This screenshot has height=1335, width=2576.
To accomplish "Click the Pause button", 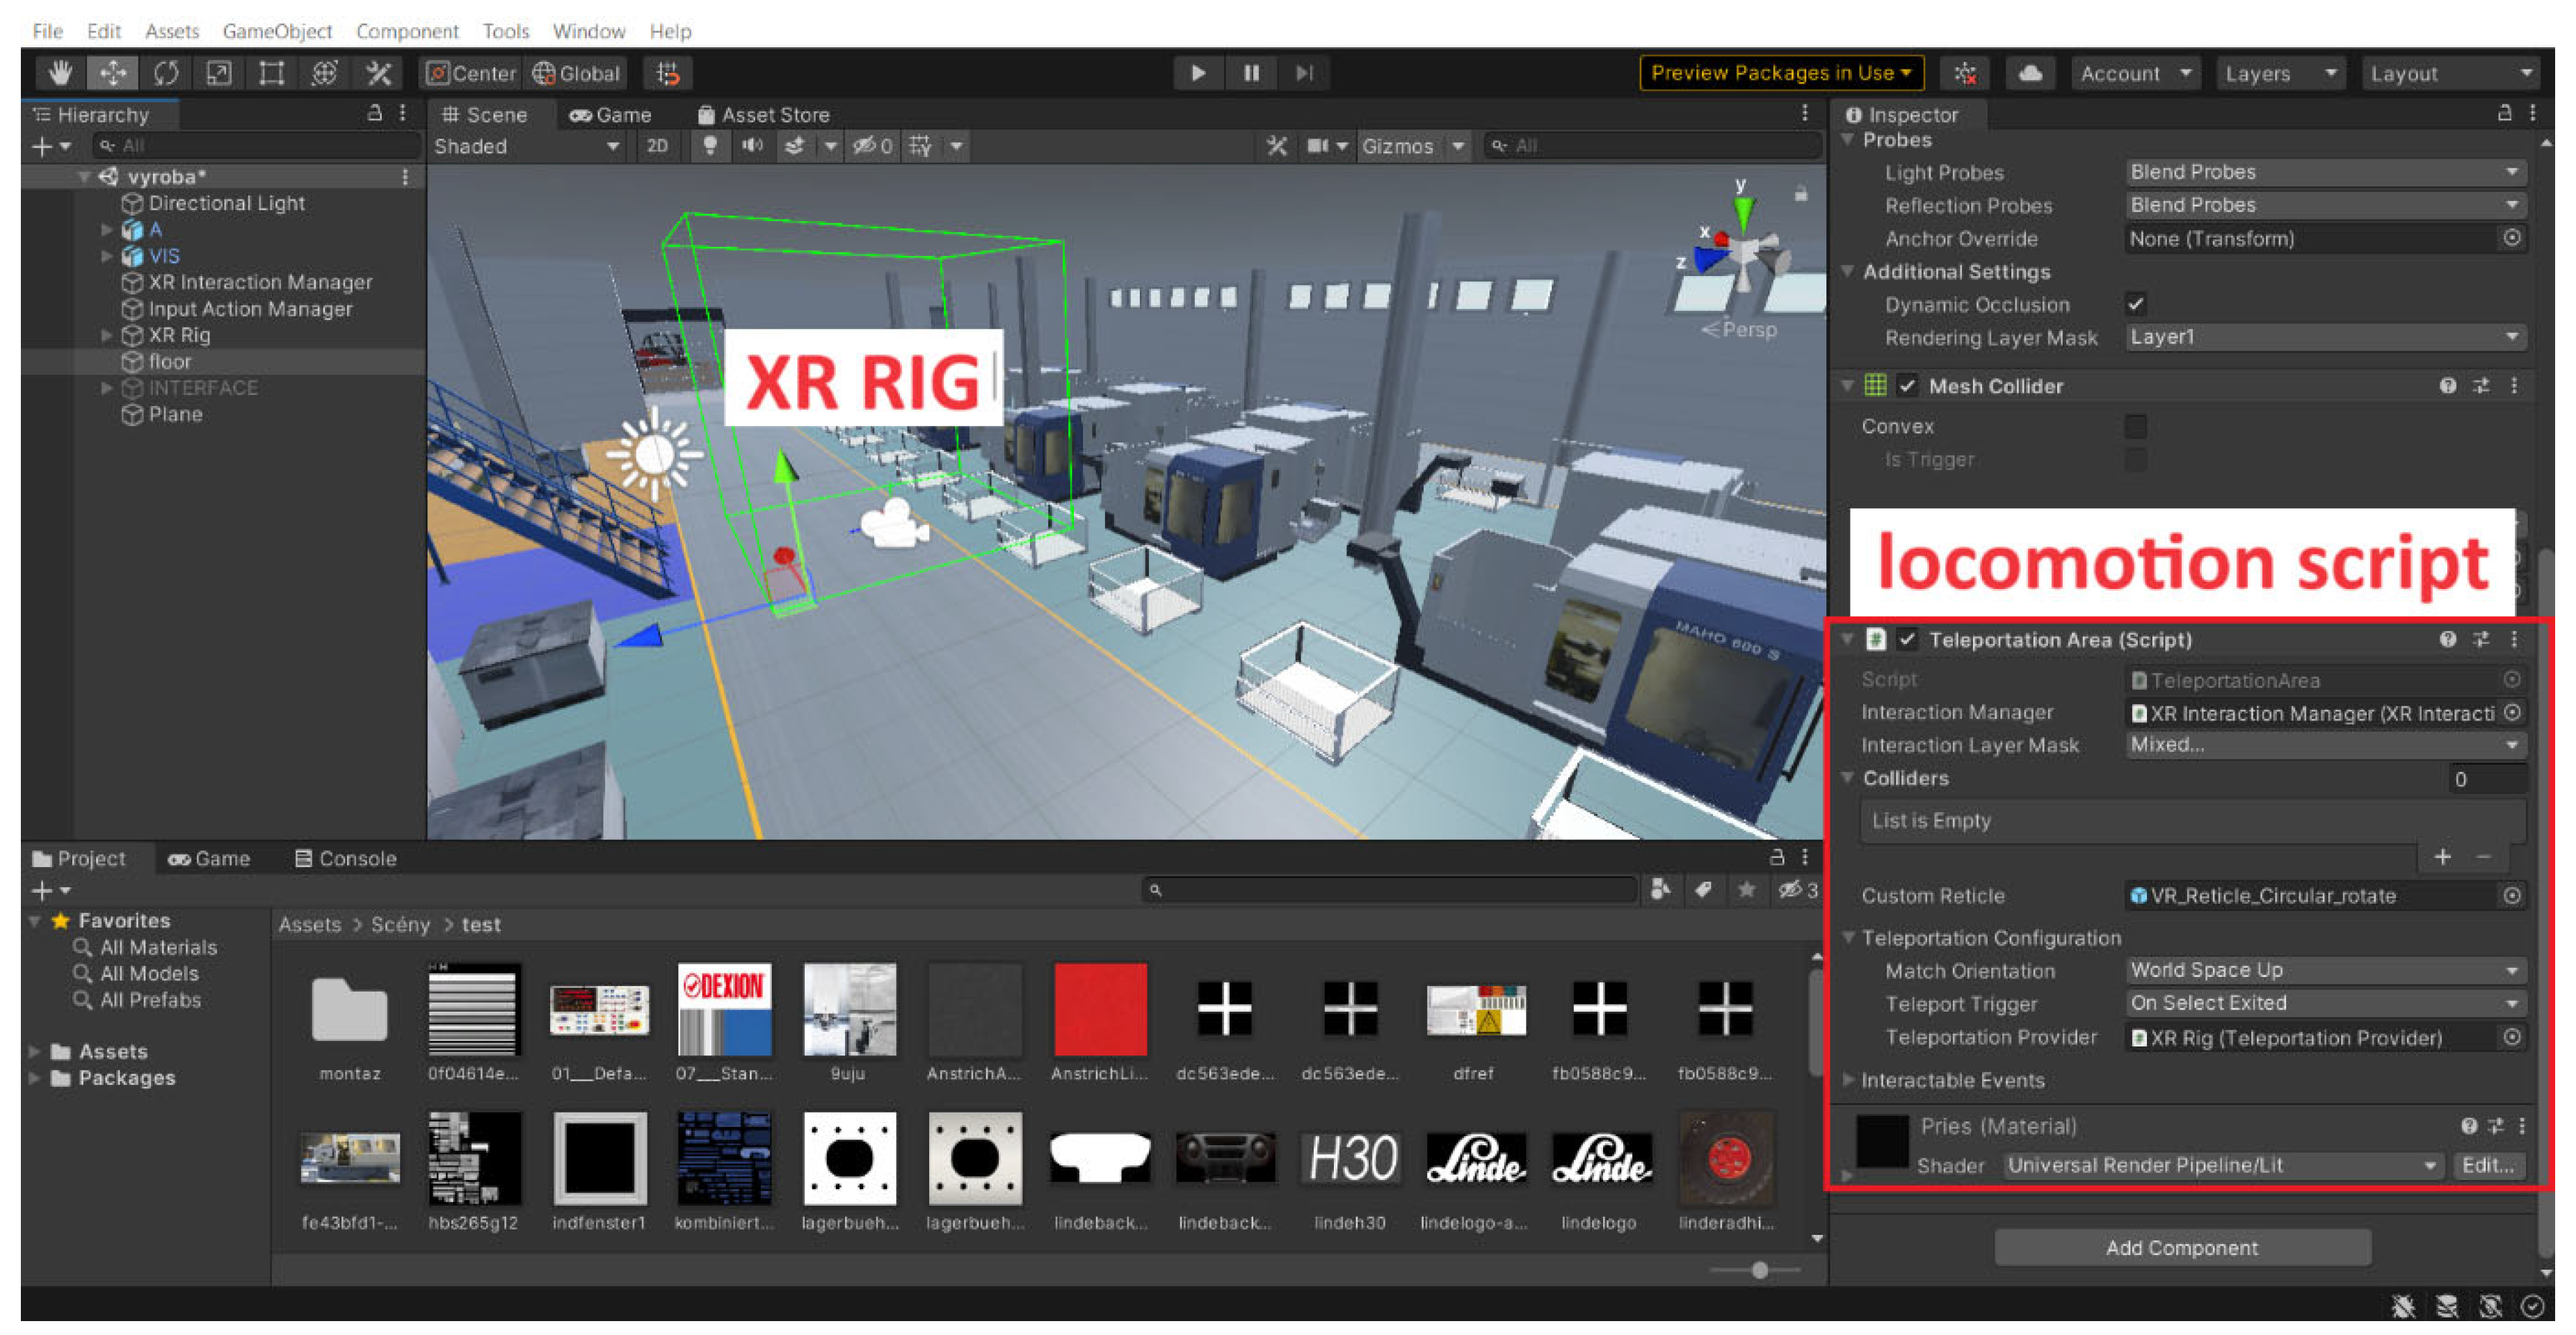I will 1251,73.
